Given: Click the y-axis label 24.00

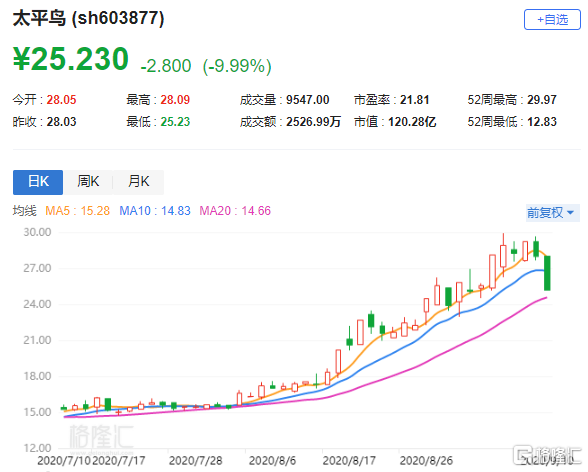Looking at the screenshot, I should coord(37,304).
